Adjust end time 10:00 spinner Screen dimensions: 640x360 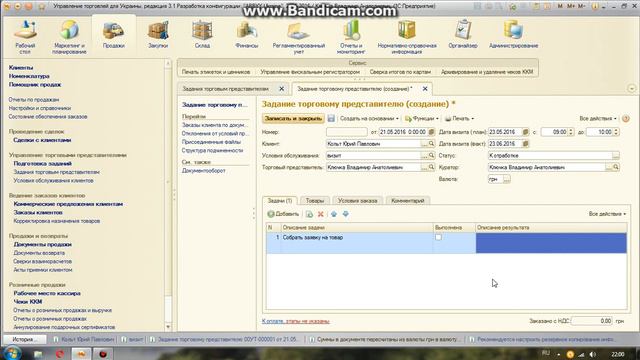coord(616,132)
